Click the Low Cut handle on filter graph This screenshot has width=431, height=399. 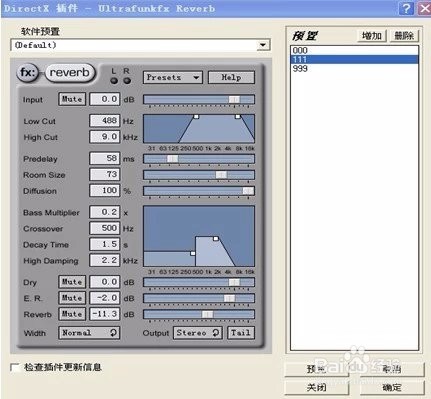point(196,117)
